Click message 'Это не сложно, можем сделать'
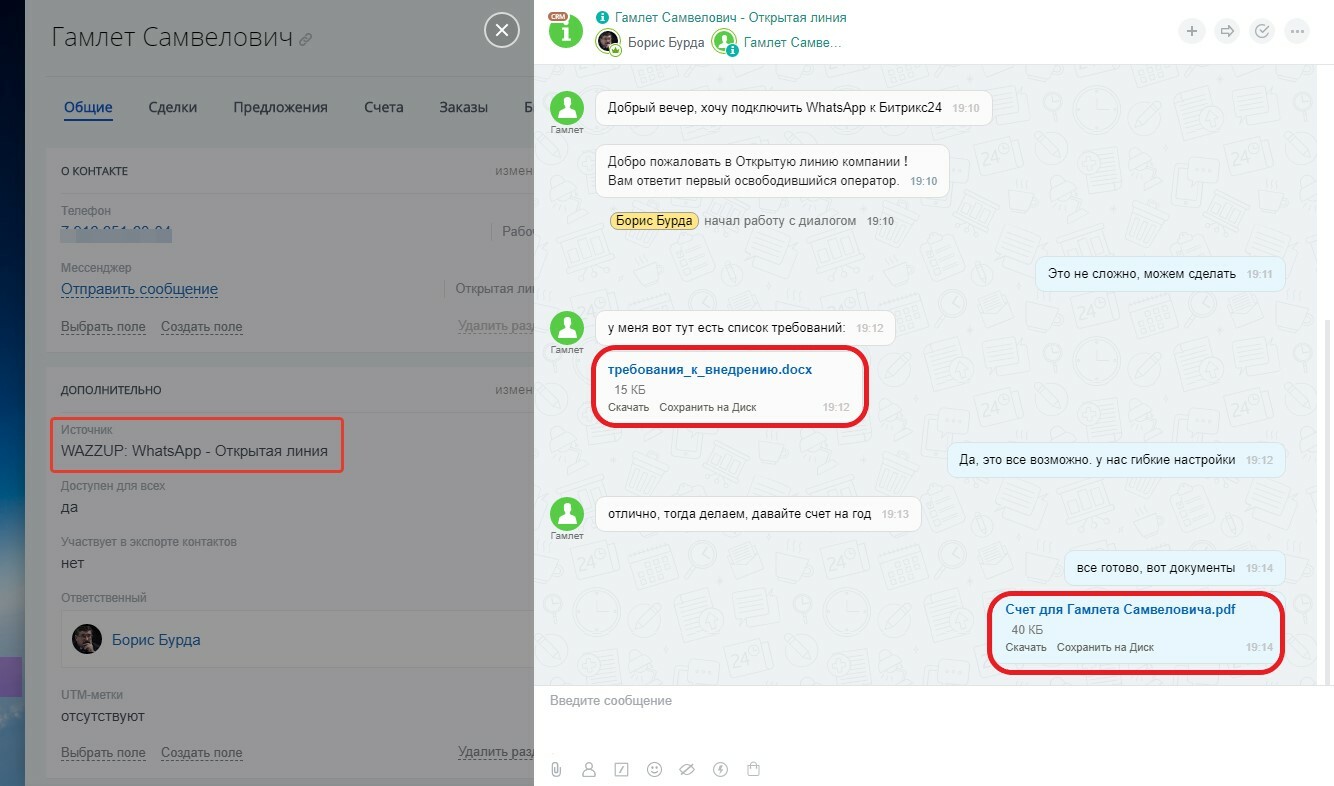 1160,273
